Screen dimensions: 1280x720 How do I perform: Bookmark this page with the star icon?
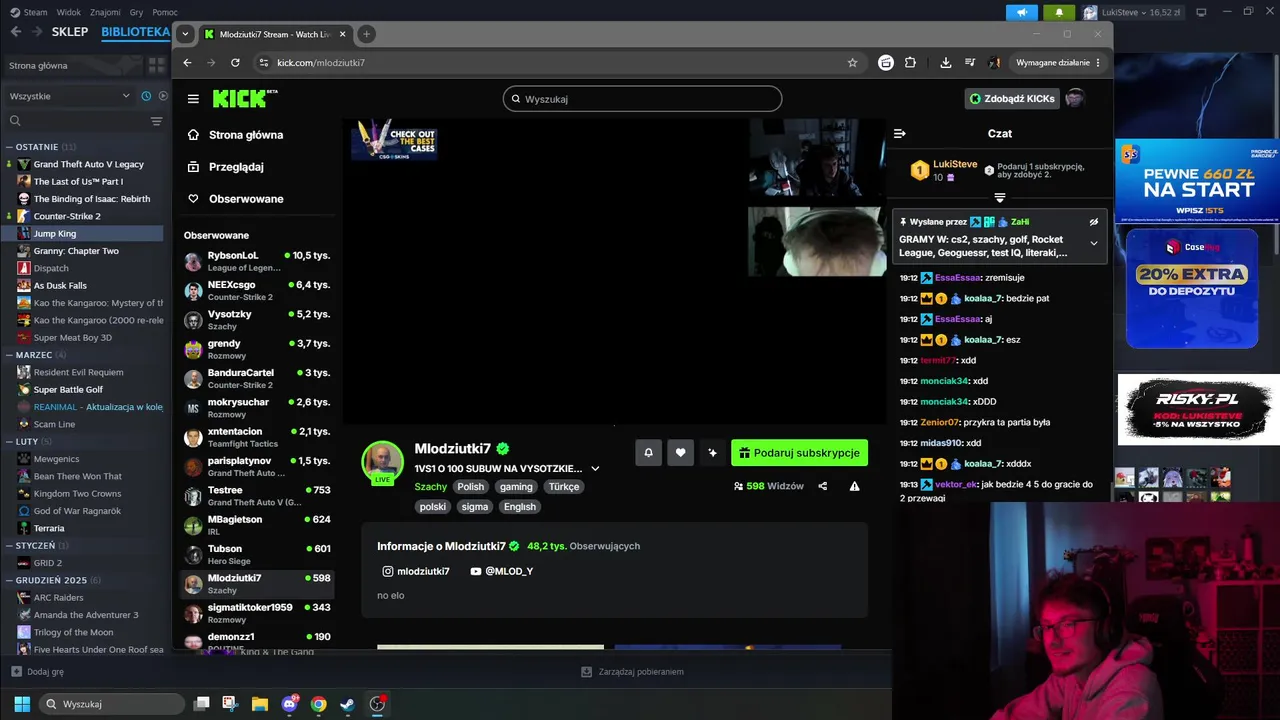click(x=852, y=62)
